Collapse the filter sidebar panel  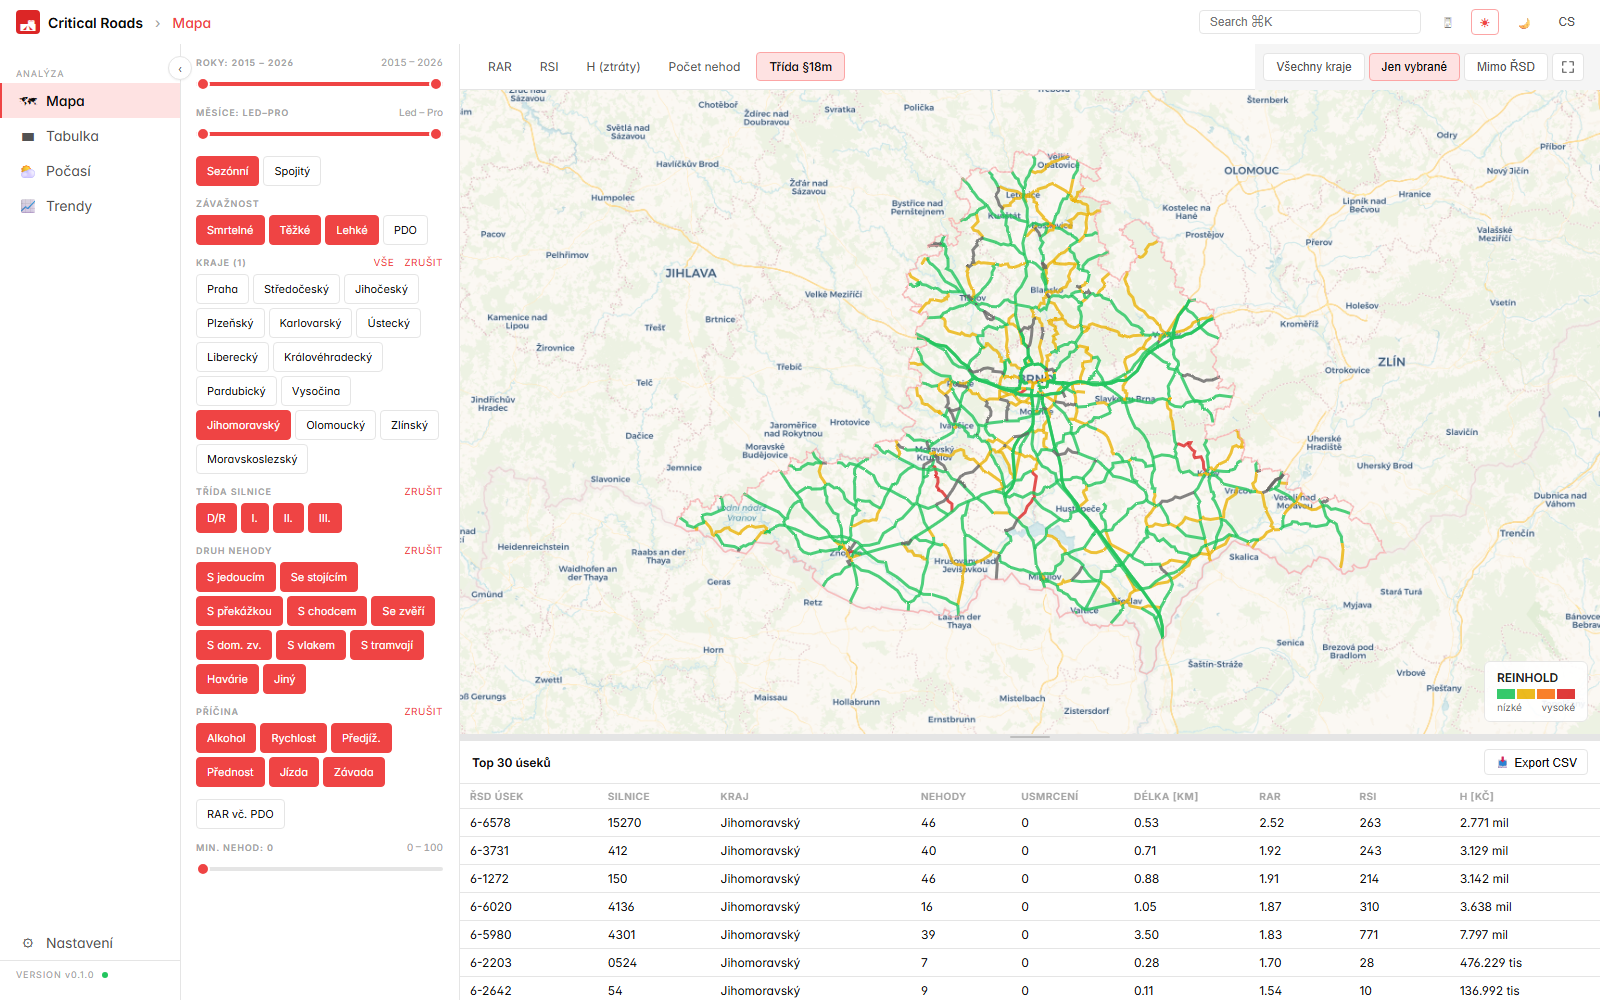point(179,68)
